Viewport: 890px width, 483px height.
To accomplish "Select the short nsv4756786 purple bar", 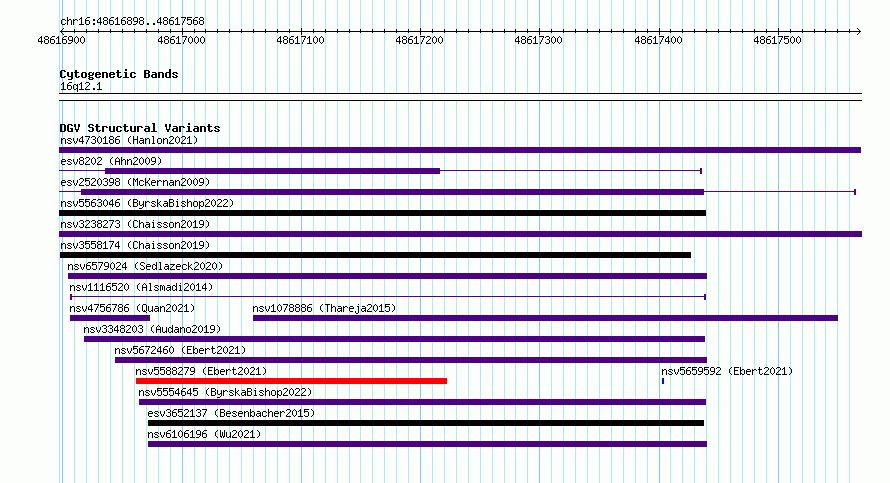I will pos(110,318).
